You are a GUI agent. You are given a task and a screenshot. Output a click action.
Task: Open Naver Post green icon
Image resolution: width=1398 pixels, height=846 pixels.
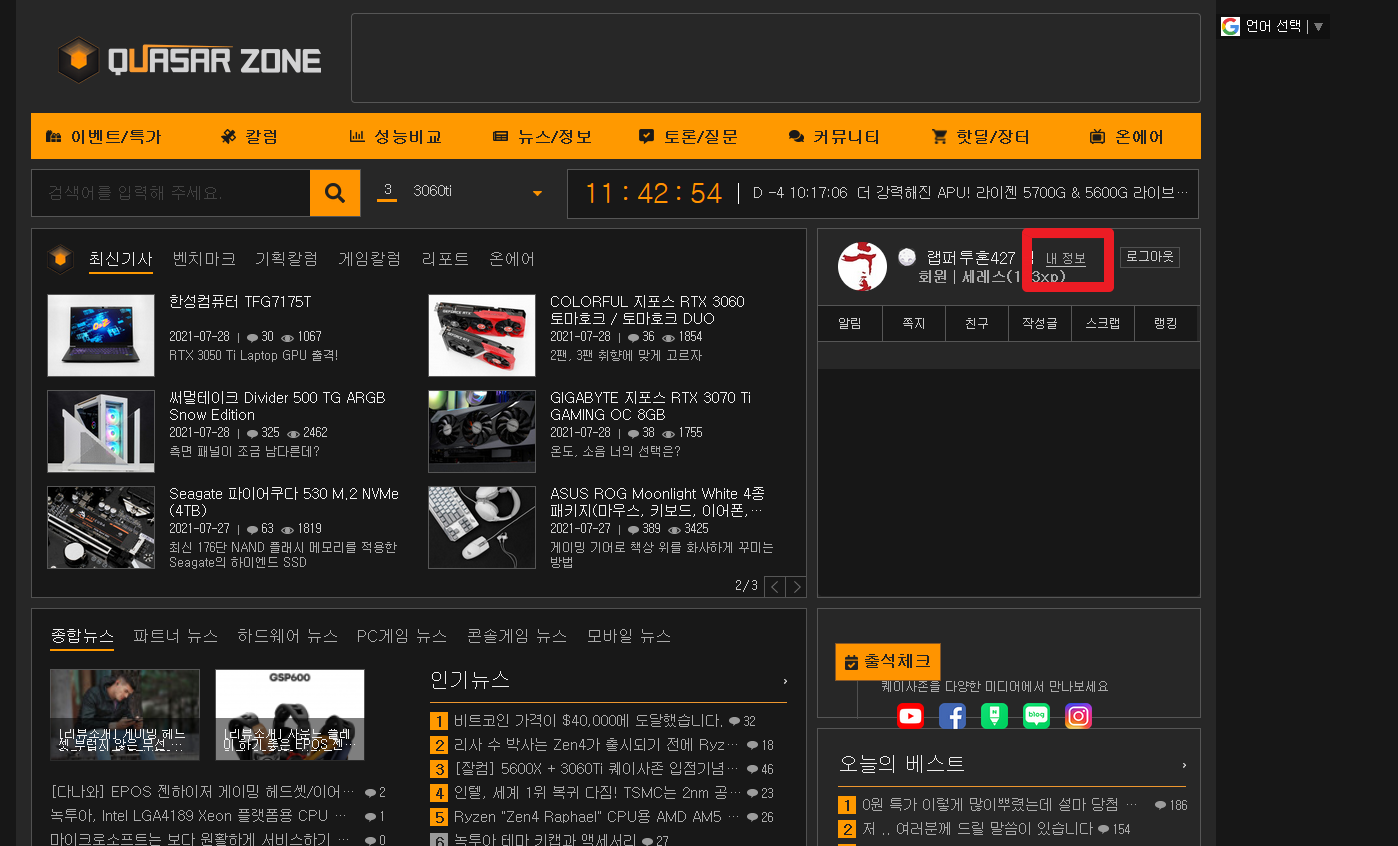coord(994,716)
